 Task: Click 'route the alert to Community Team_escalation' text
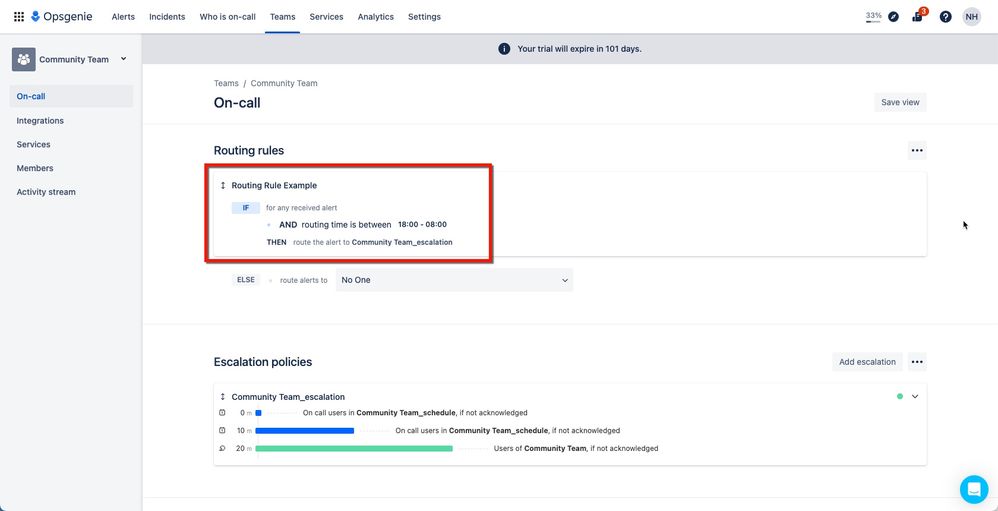pyautogui.click(x=372, y=242)
